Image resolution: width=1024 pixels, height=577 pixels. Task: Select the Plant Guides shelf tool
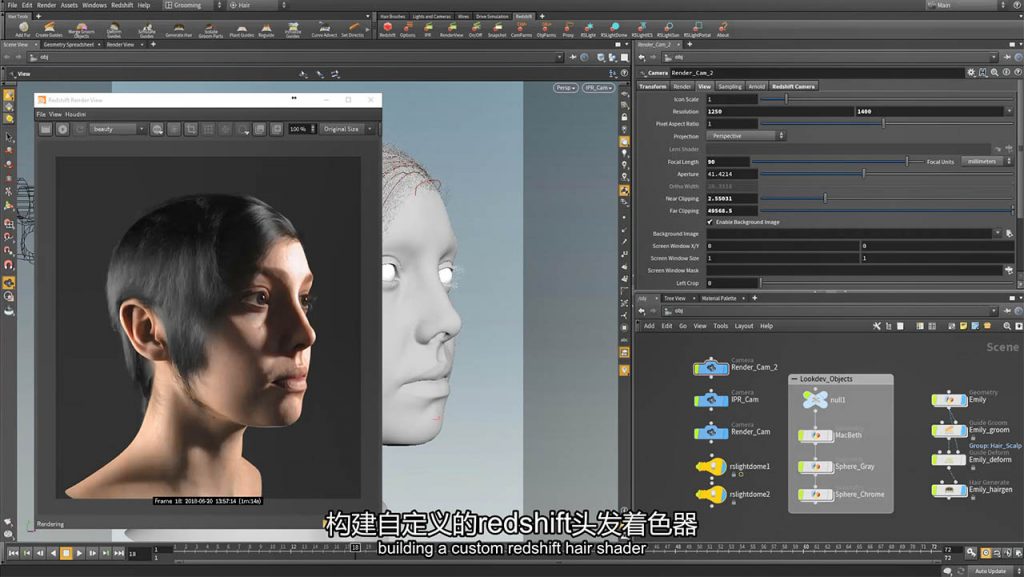point(242,29)
